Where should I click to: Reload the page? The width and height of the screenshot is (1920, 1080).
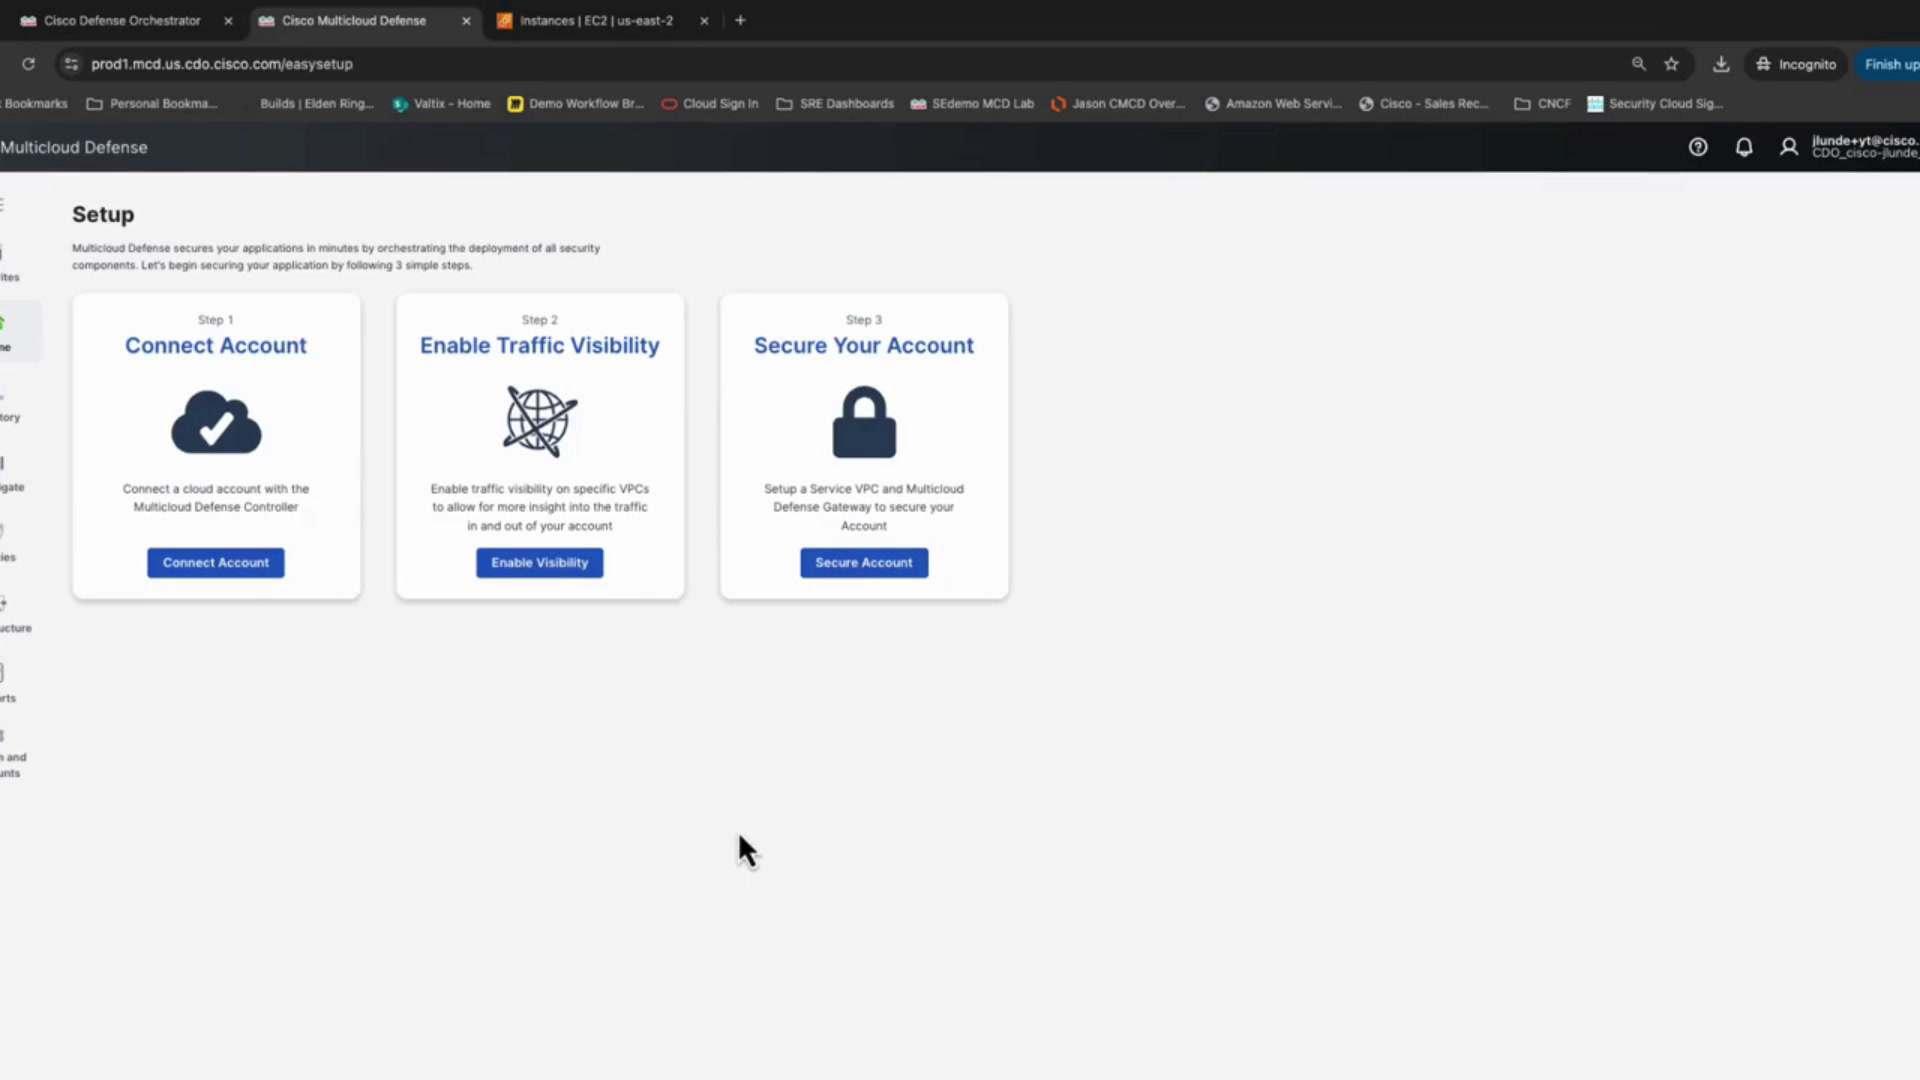pos(28,64)
